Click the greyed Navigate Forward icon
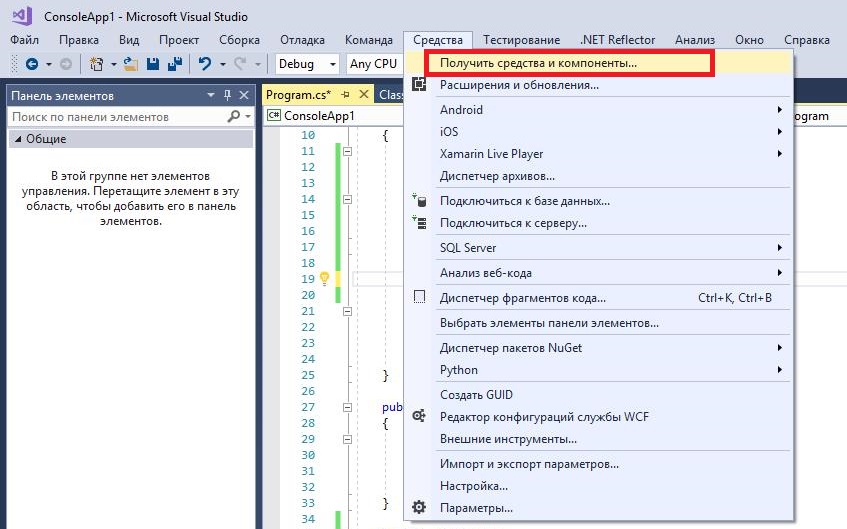Viewport: 847px width, 529px height. [x=66, y=64]
